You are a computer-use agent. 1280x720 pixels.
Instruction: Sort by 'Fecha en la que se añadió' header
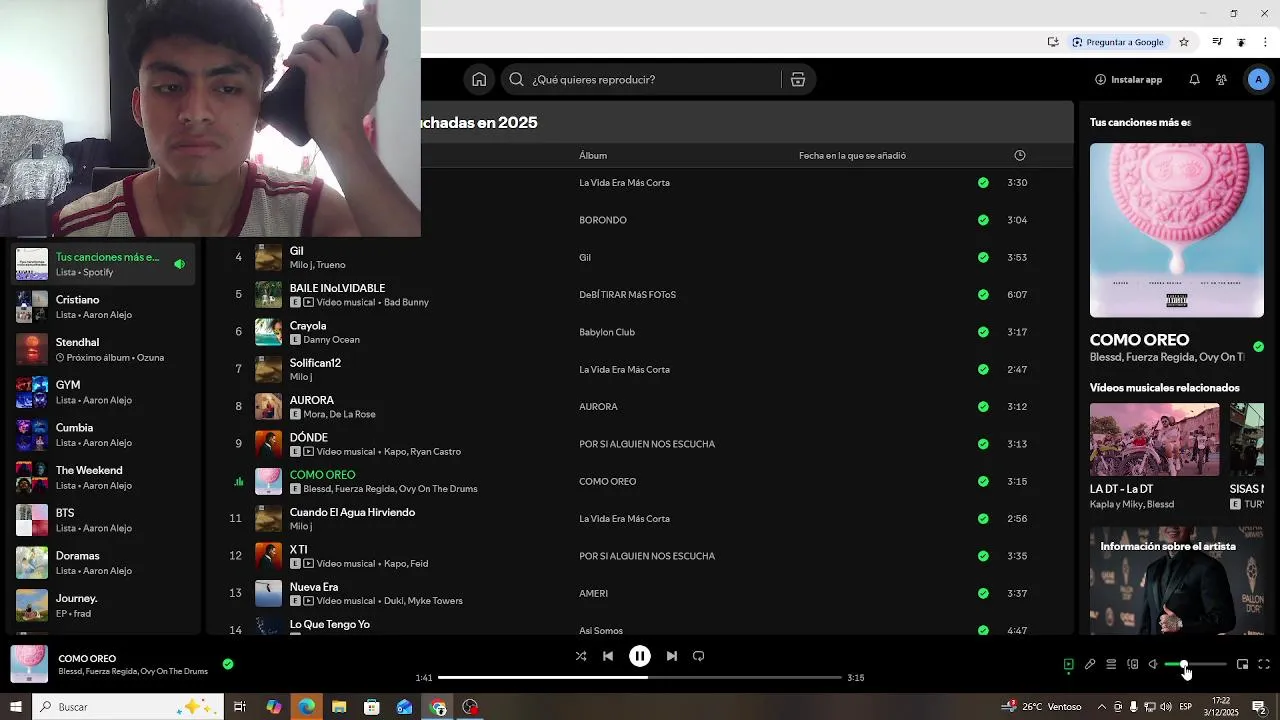pos(852,155)
